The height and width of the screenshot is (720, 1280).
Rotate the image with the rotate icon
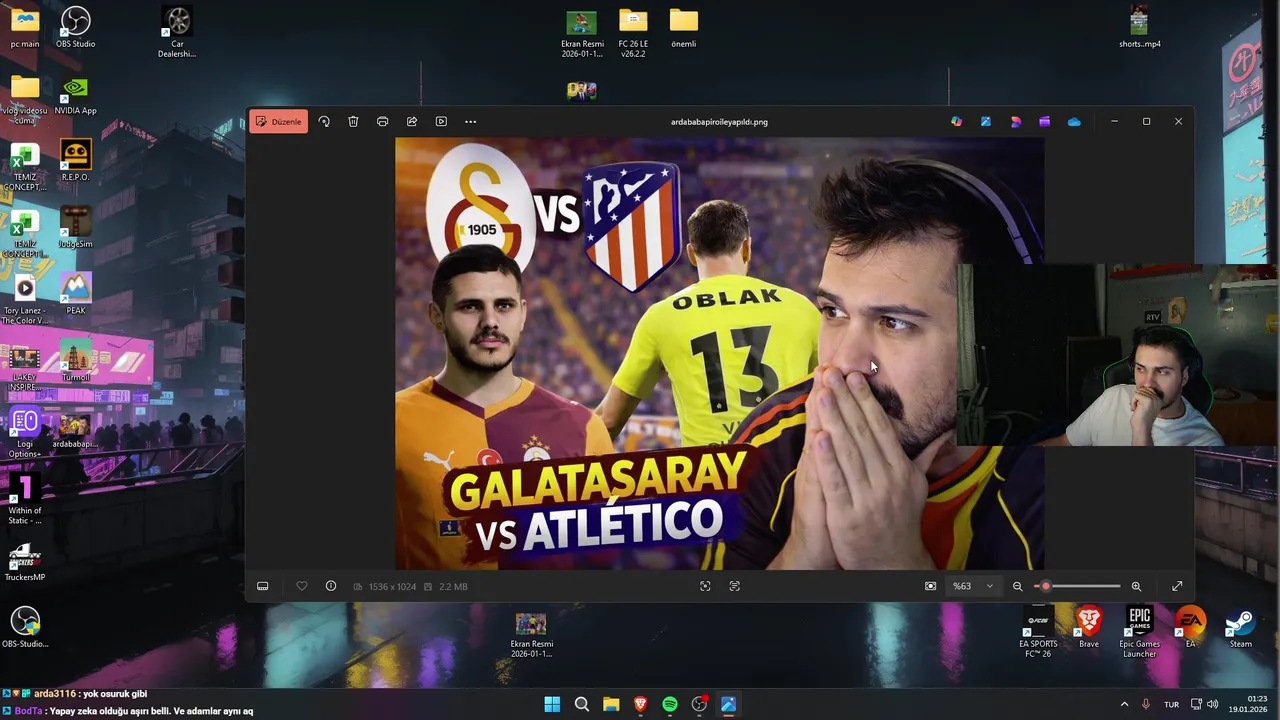(324, 122)
